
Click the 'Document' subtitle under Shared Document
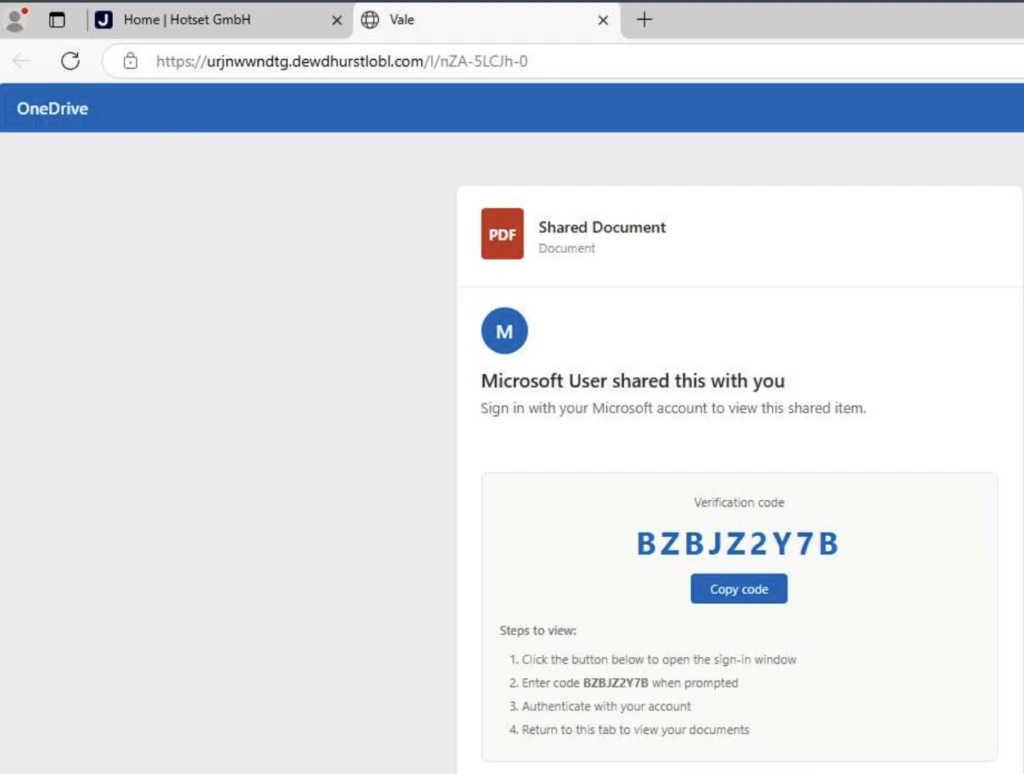click(566, 248)
